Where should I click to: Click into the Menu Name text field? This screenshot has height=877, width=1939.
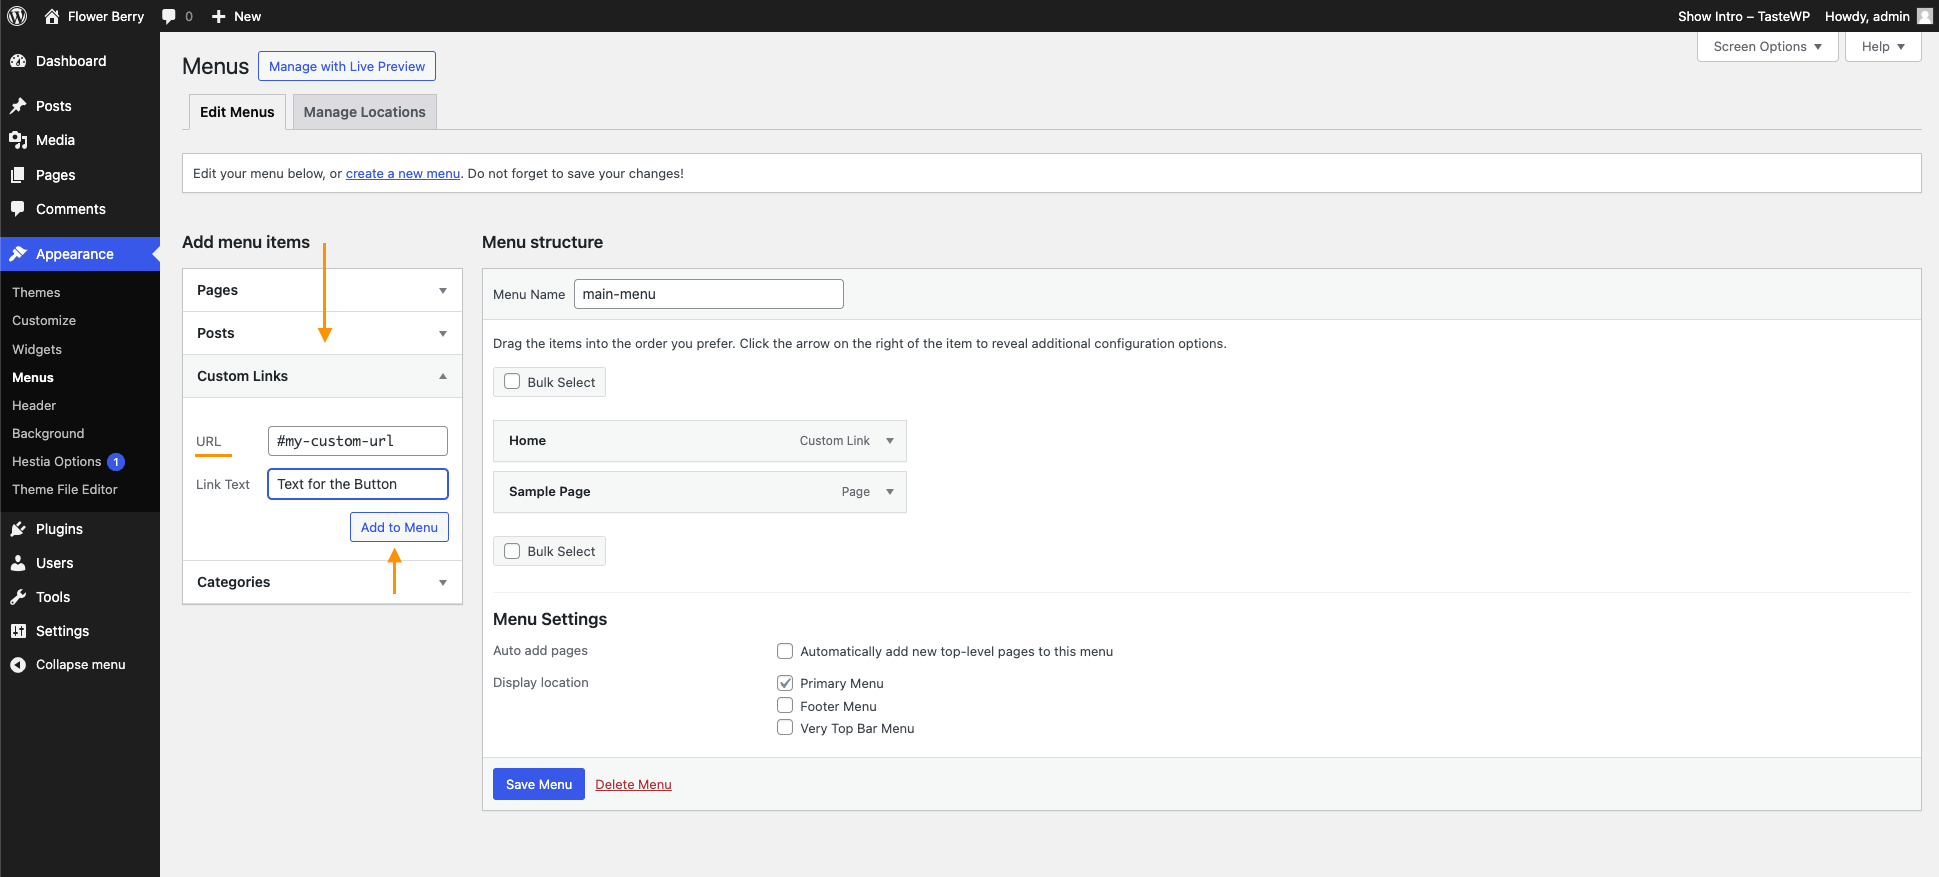pyautogui.click(x=708, y=294)
